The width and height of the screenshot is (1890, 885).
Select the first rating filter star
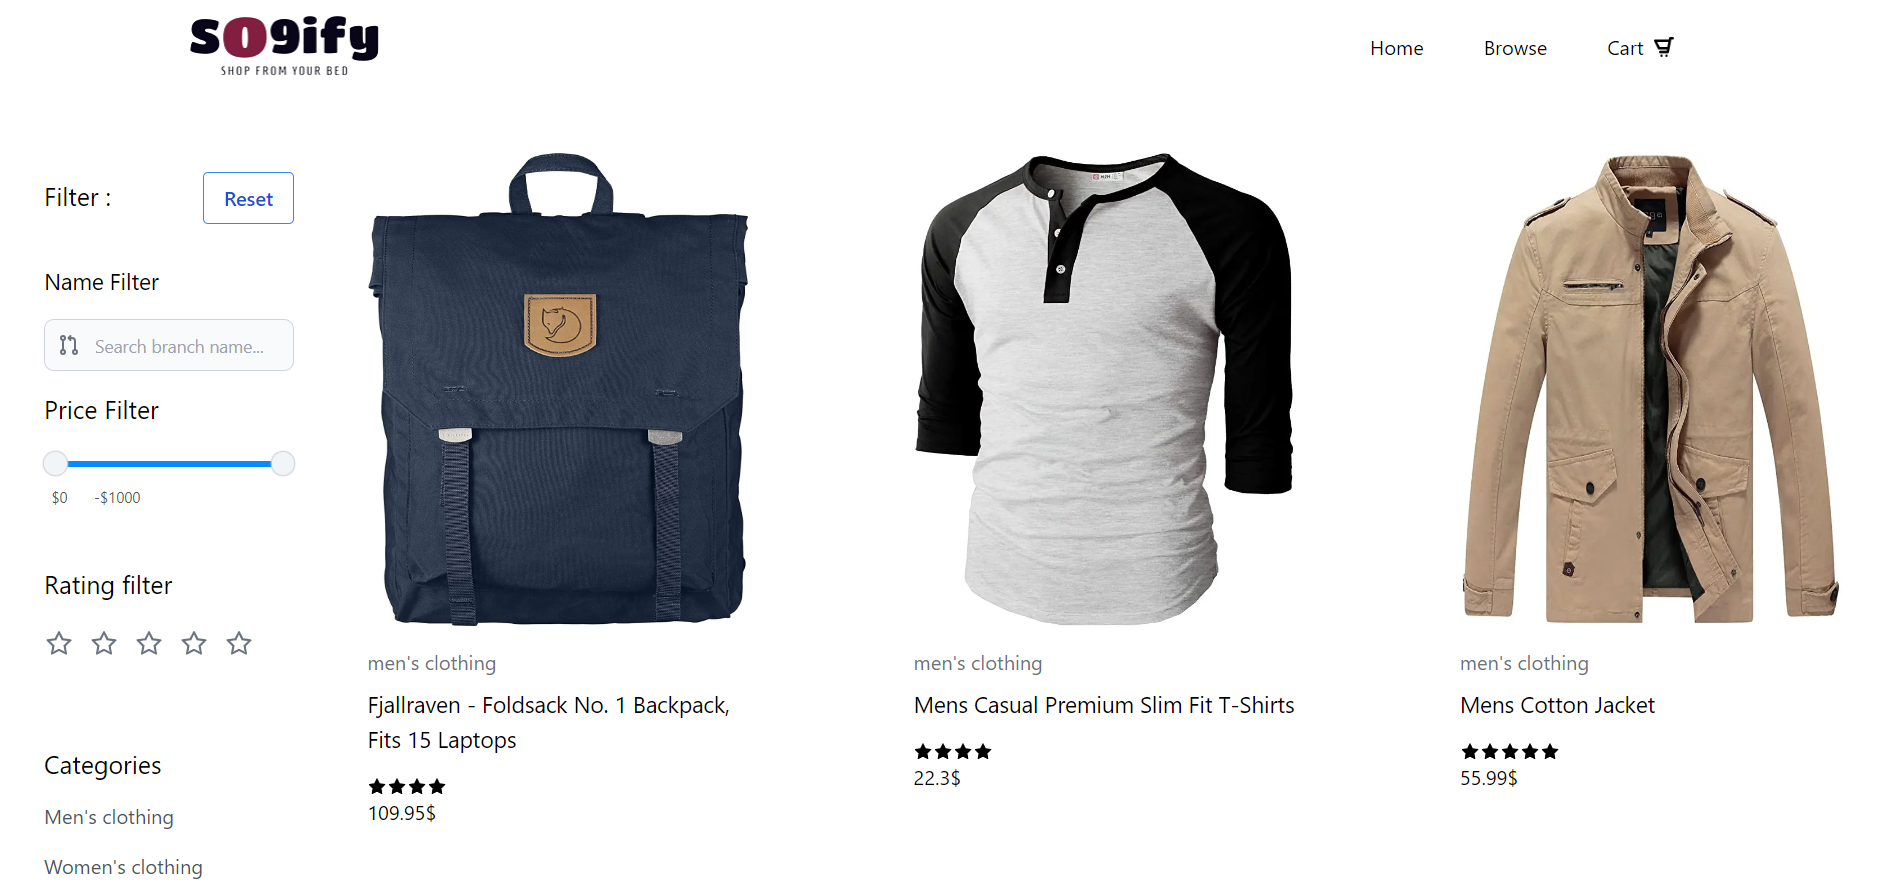click(x=59, y=643)
